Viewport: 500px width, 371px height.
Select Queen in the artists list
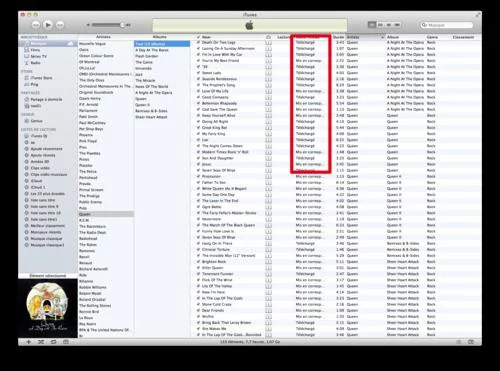coord(106,214)
